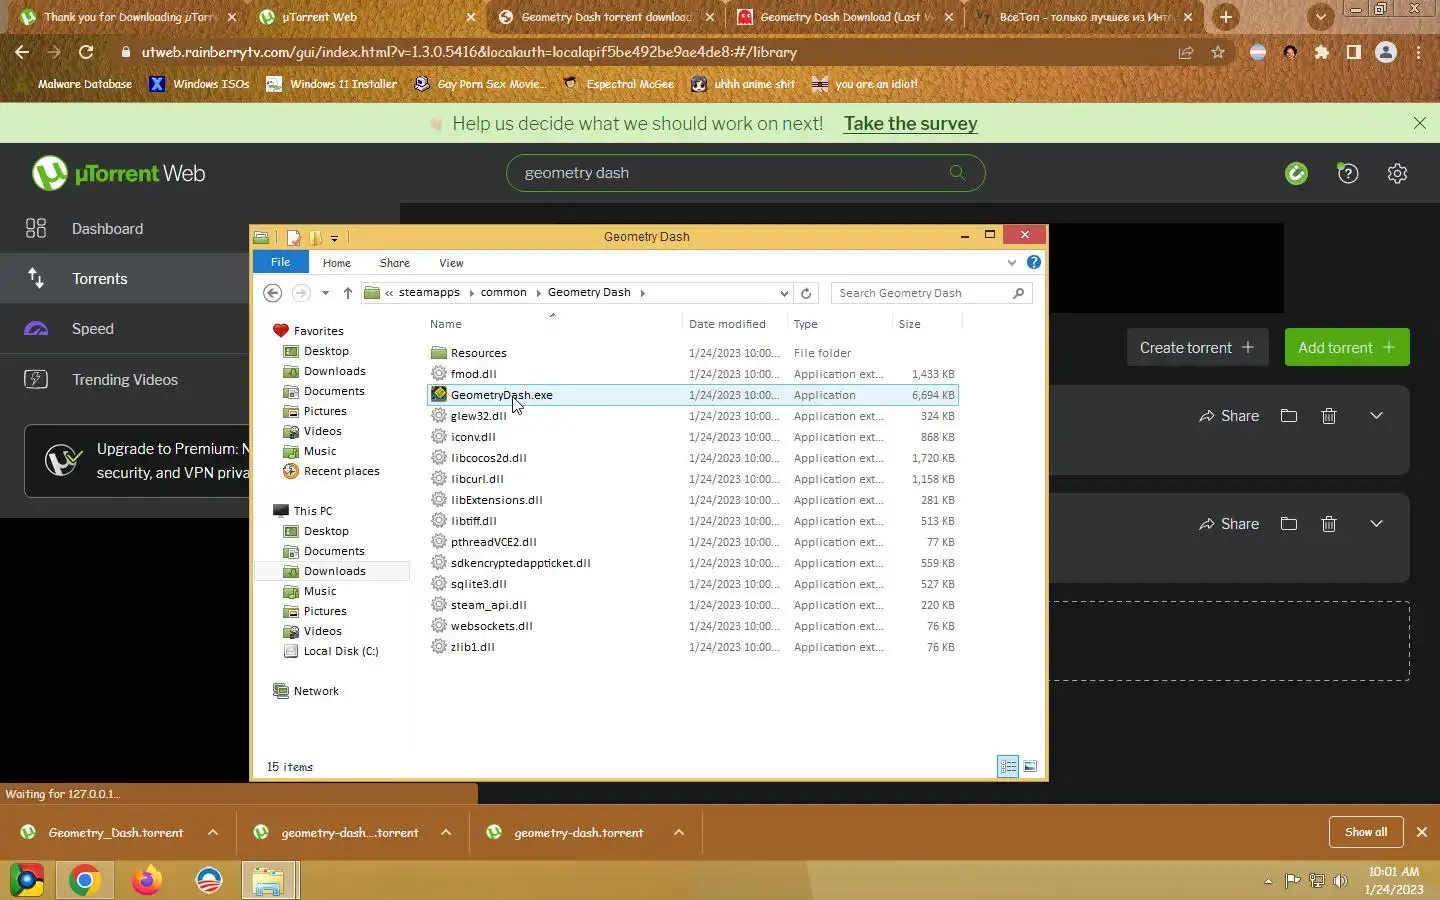This screenshot has width=1440, height=900.
Task: Expand the Explorer ribbon chevron
Action: click(x=1012, y=263)
